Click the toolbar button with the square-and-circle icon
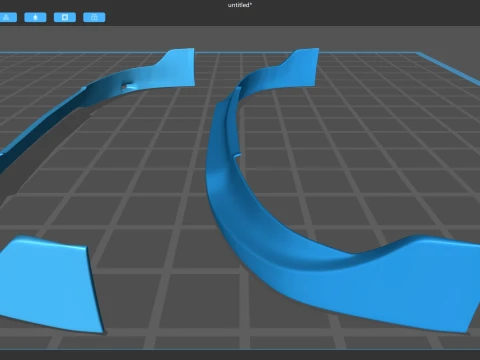Image resolution: width=480 pixels, height=360 pixels. pyautogui.click(x=65, y=17)
